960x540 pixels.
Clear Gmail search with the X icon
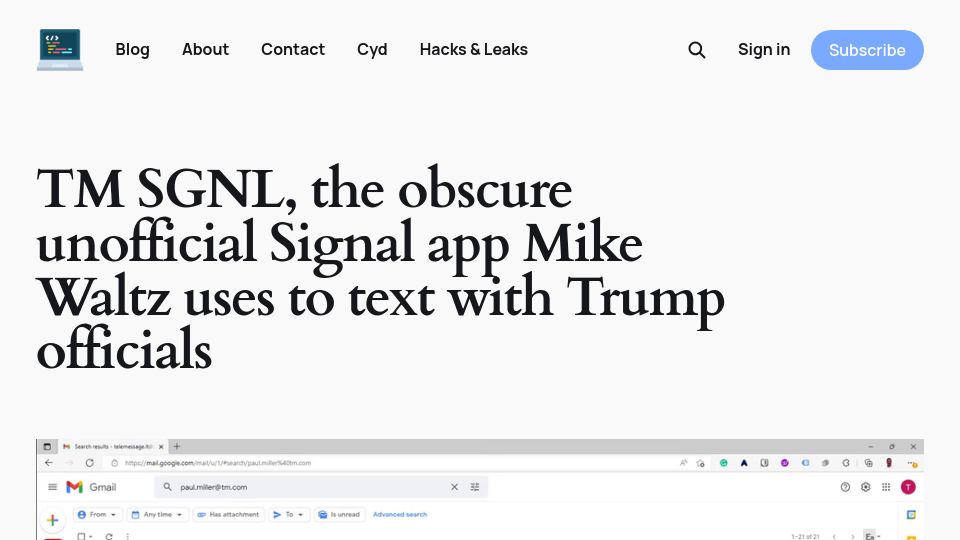coord(454,487)
